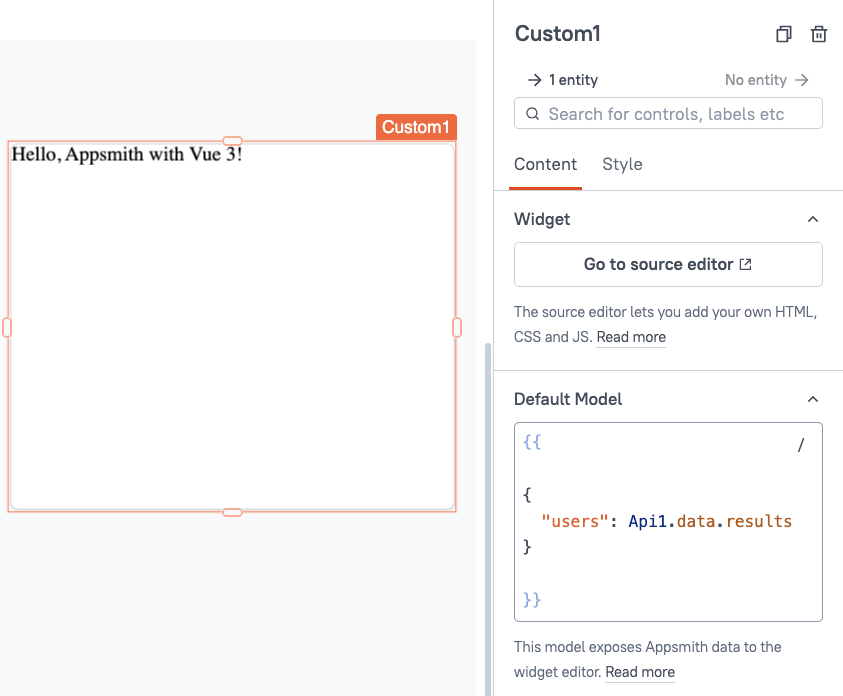The width and height of the screenshot is (843, 696).
Task: Open Read more about exposing Appsmith data
Action: point(639,672)
